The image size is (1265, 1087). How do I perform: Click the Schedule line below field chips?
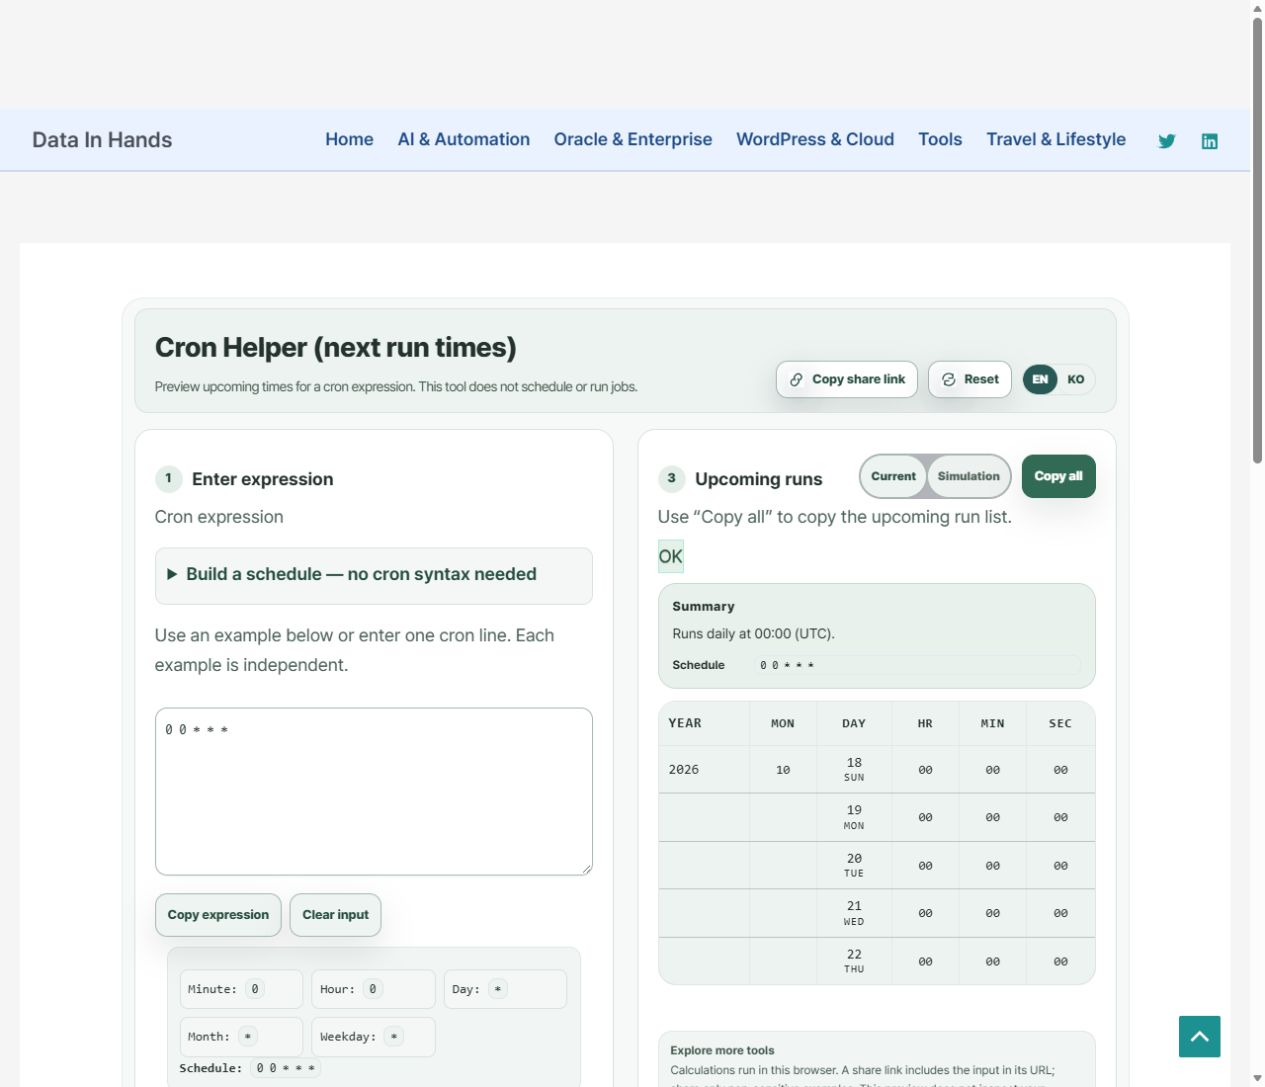point(249,1068)
